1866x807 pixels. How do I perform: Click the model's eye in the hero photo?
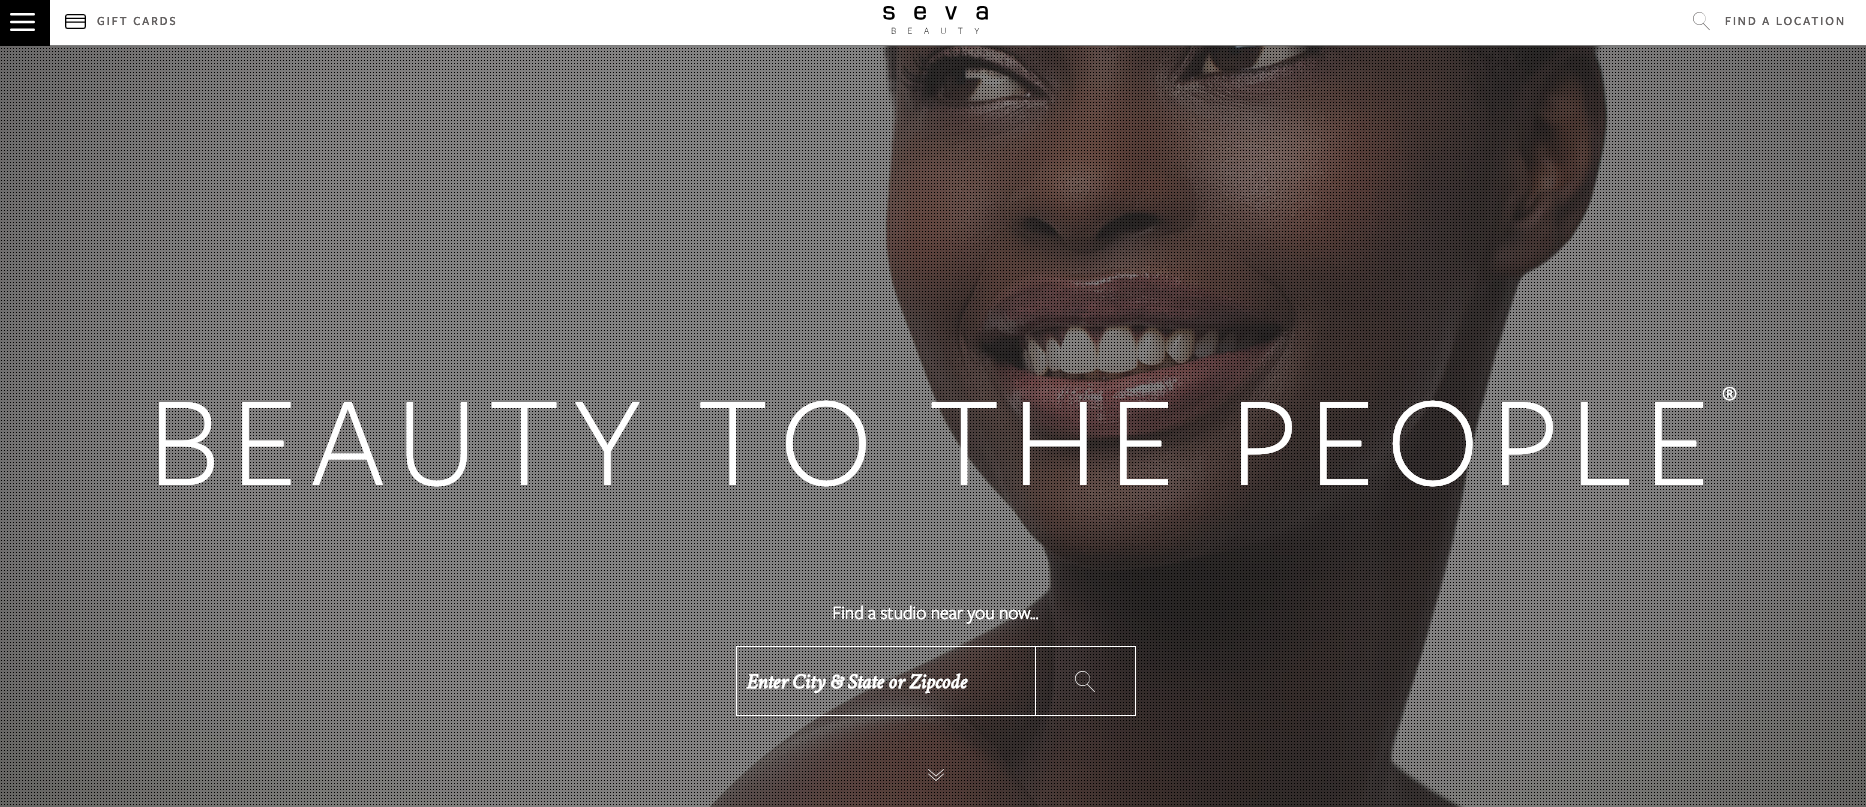click(985, 82)
